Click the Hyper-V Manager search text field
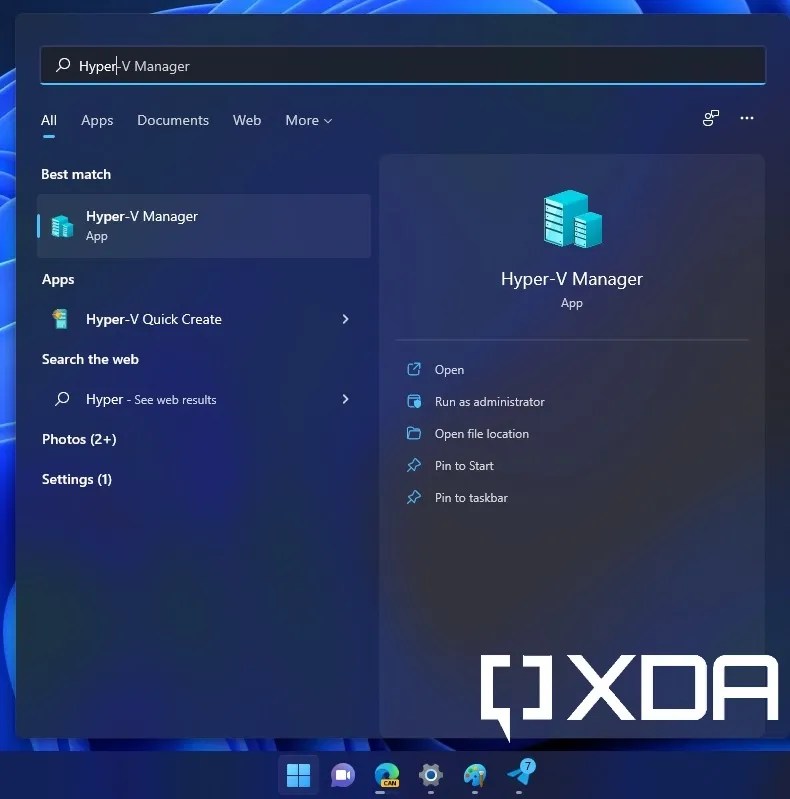 403,65
